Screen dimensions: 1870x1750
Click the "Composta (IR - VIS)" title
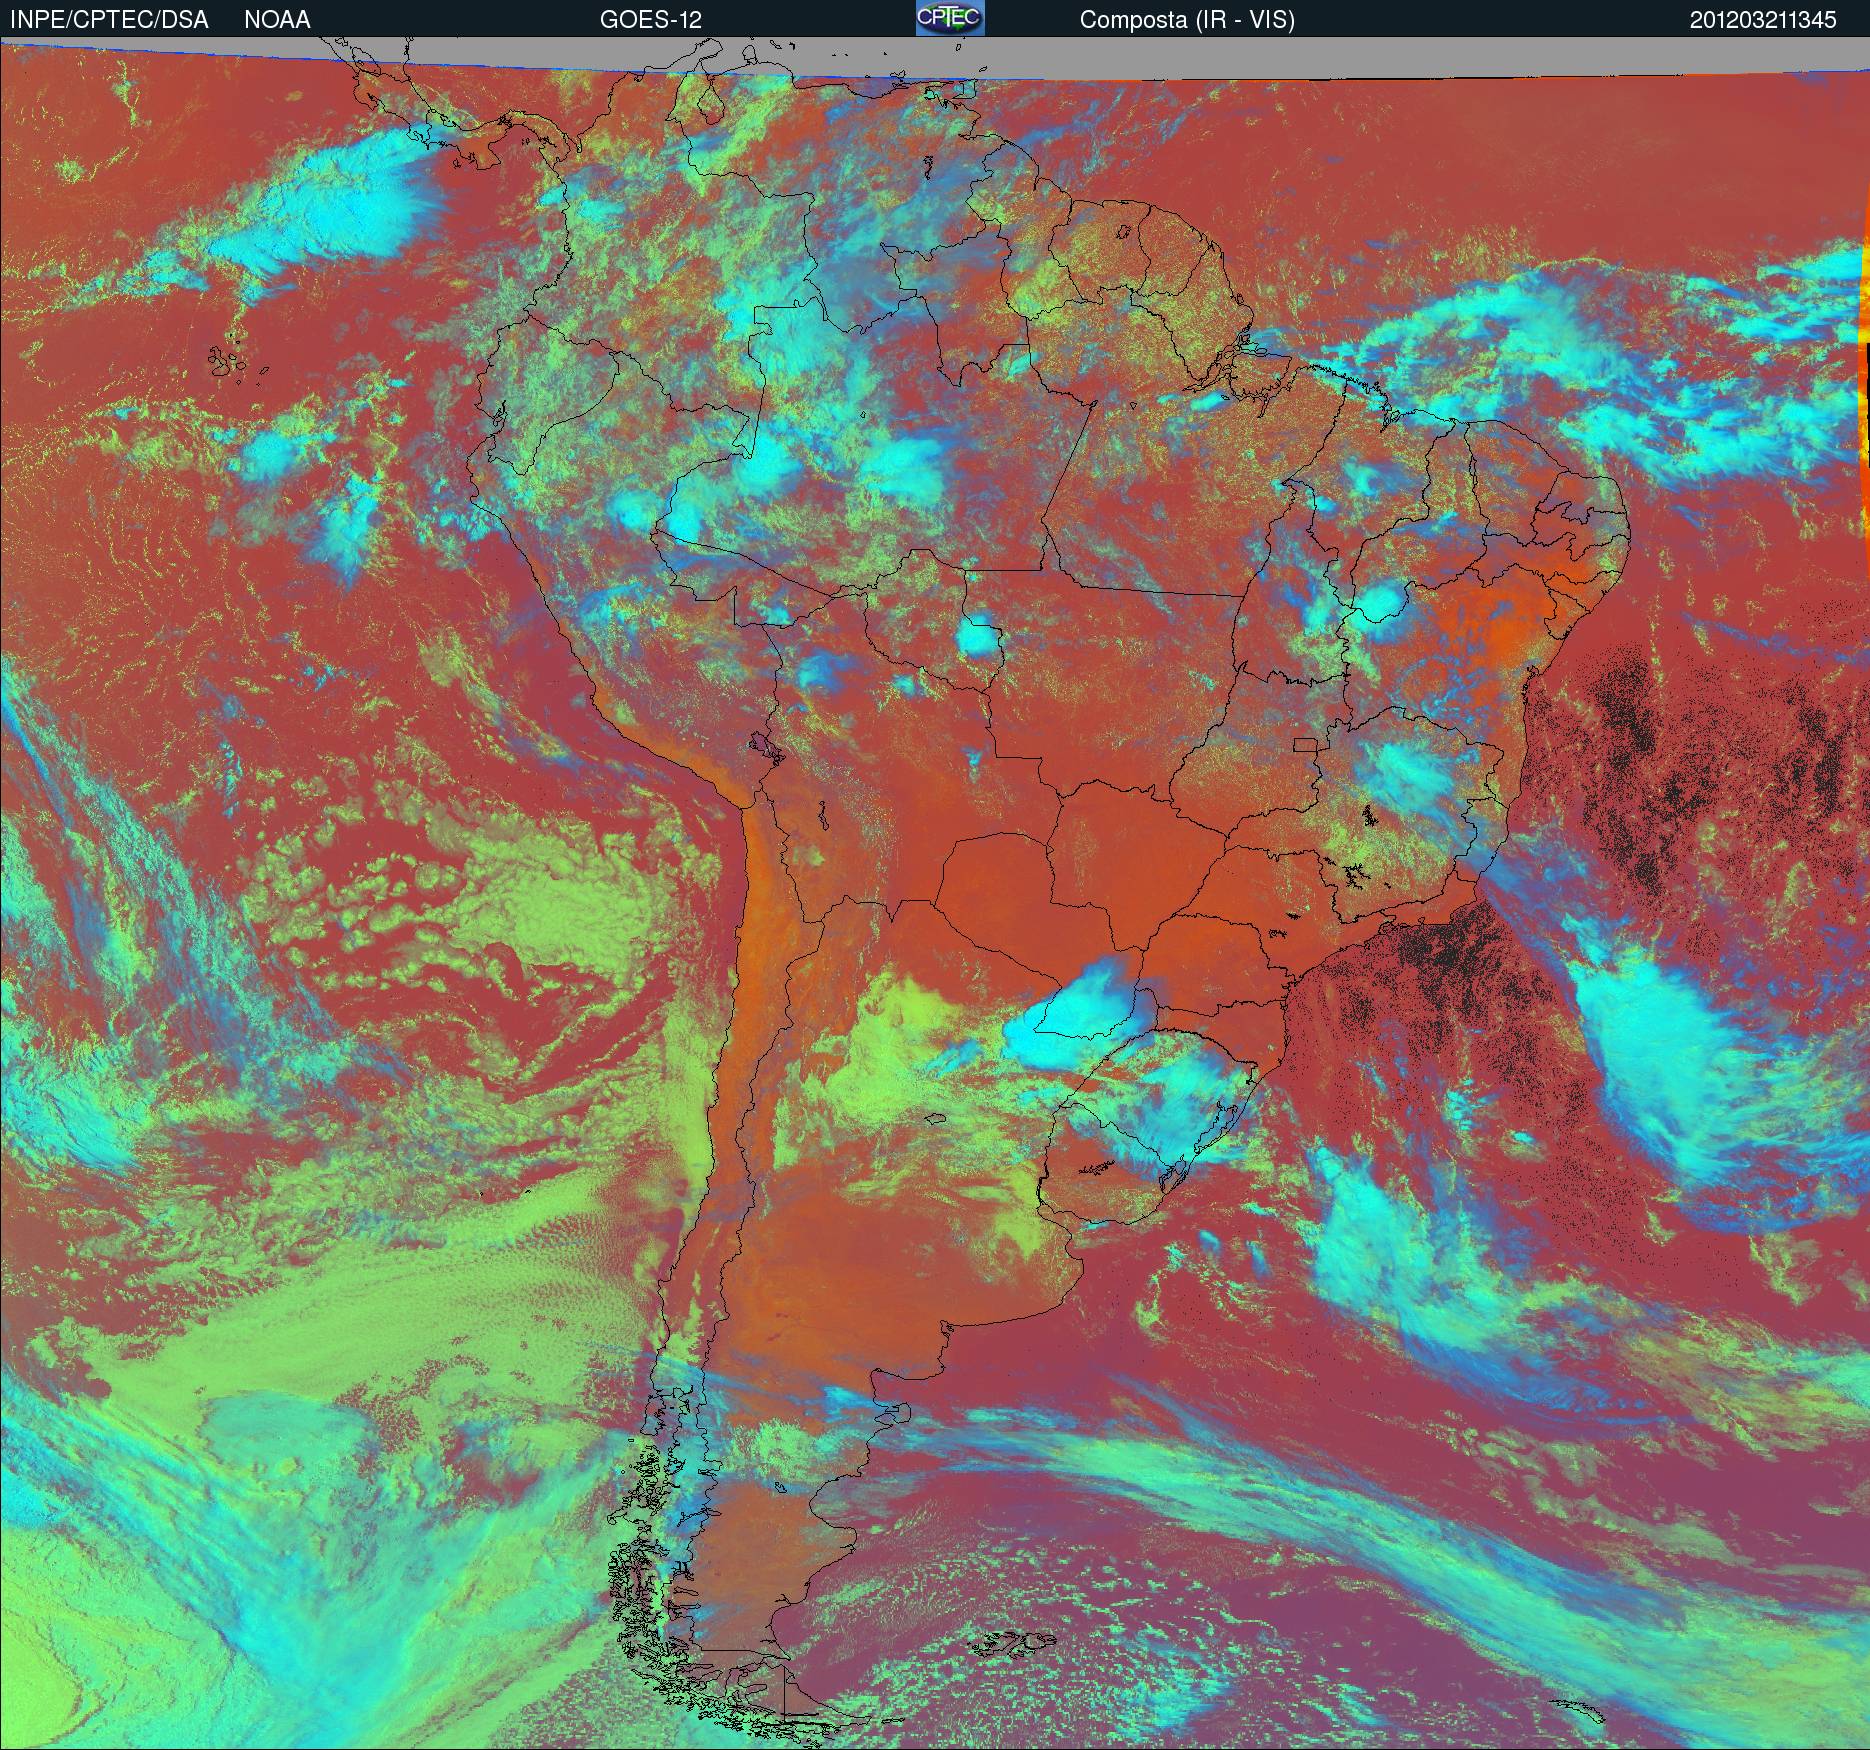1187,20
